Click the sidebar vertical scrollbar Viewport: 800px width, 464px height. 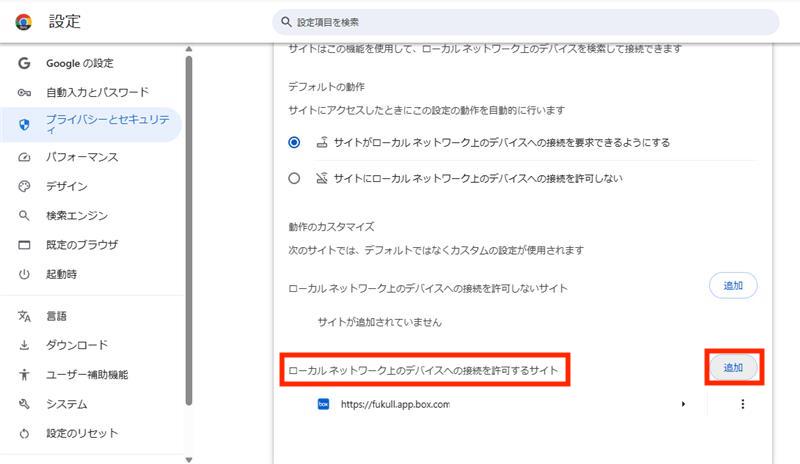pyautogui.click(x=188, y=230)
